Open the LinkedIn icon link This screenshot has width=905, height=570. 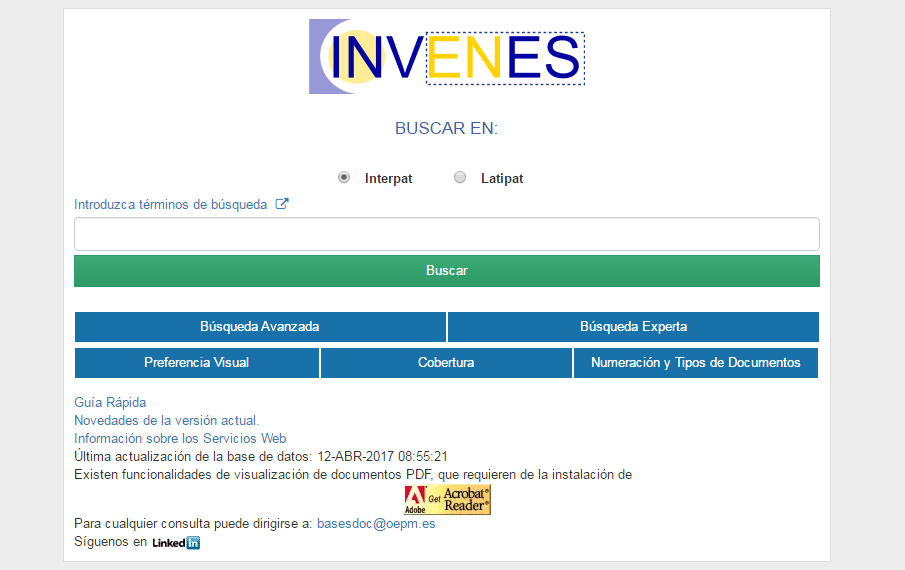pyautogui.click(x=176, y=542)
